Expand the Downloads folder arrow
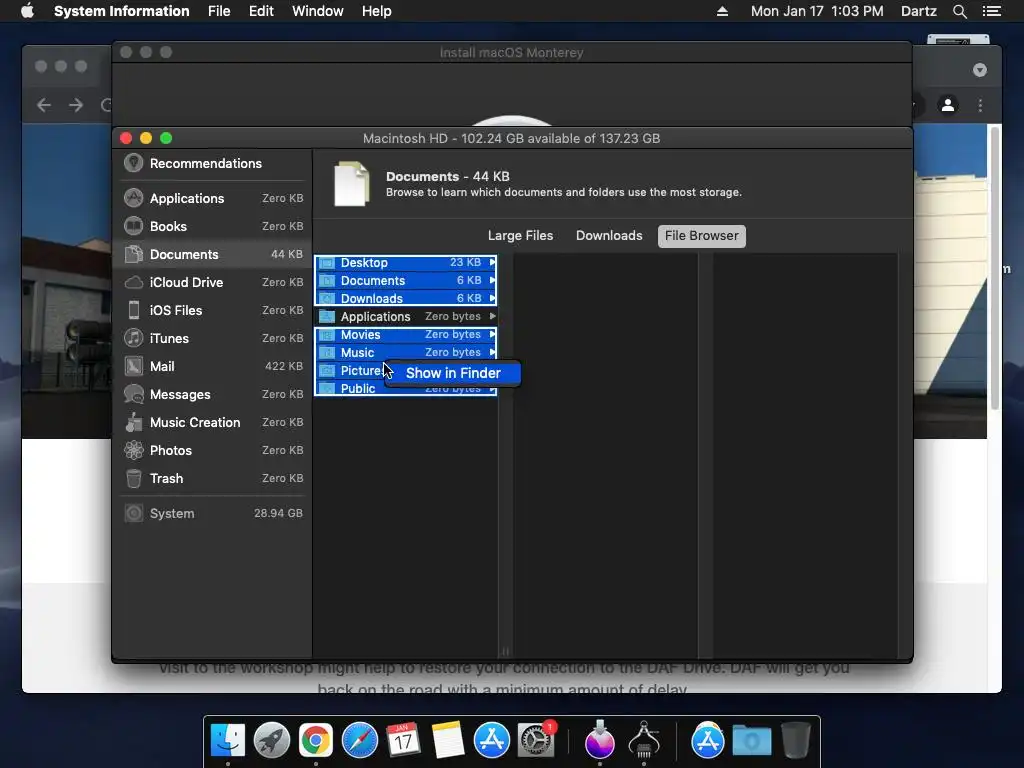The height and width of the screenshot is (768, 1024). click(492, 298)
